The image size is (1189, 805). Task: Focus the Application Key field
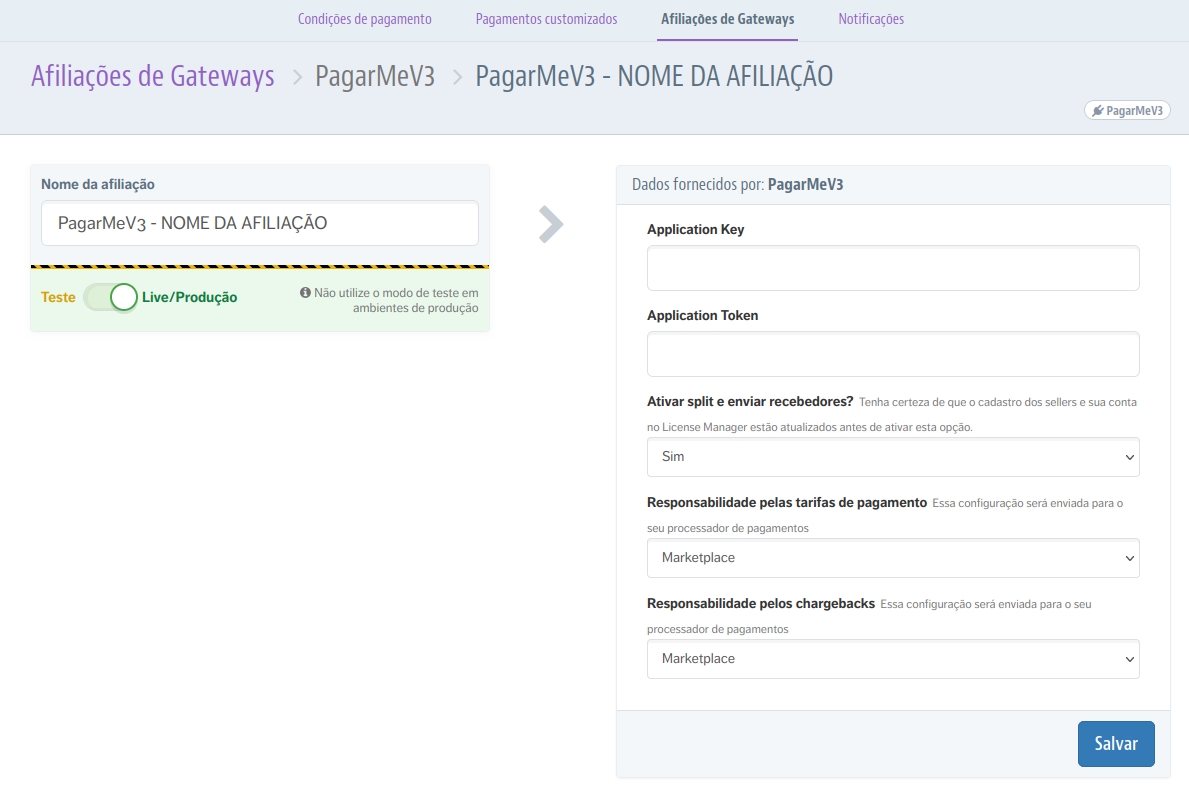pyautogui.click(x=893, y=268)
